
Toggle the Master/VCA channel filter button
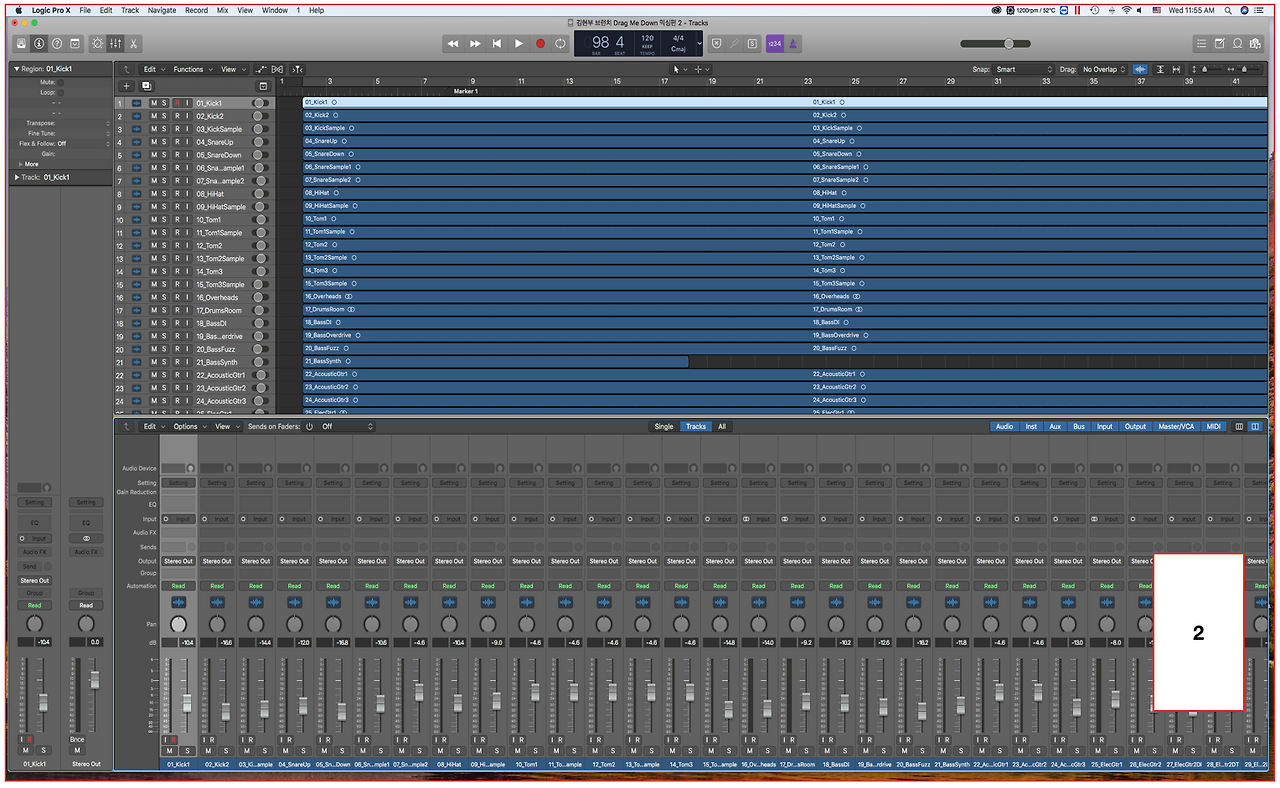(1175, 426)
